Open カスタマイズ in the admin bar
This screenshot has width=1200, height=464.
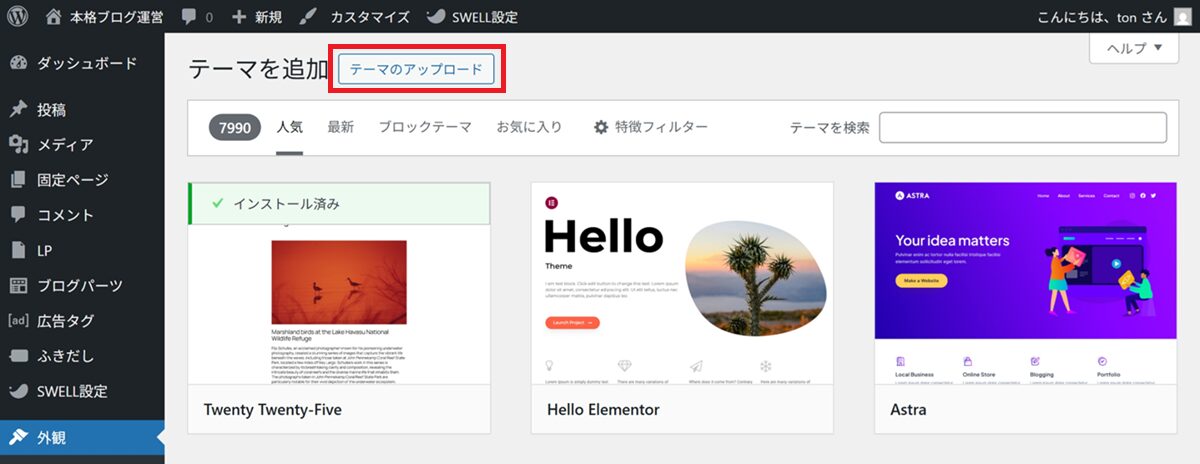[x=356, y=17]
